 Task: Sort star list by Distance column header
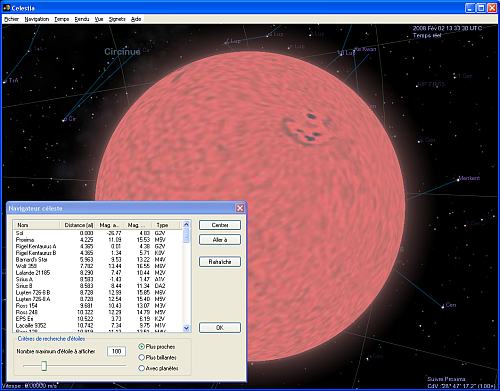pyautogui.click(x=79, y=225)
